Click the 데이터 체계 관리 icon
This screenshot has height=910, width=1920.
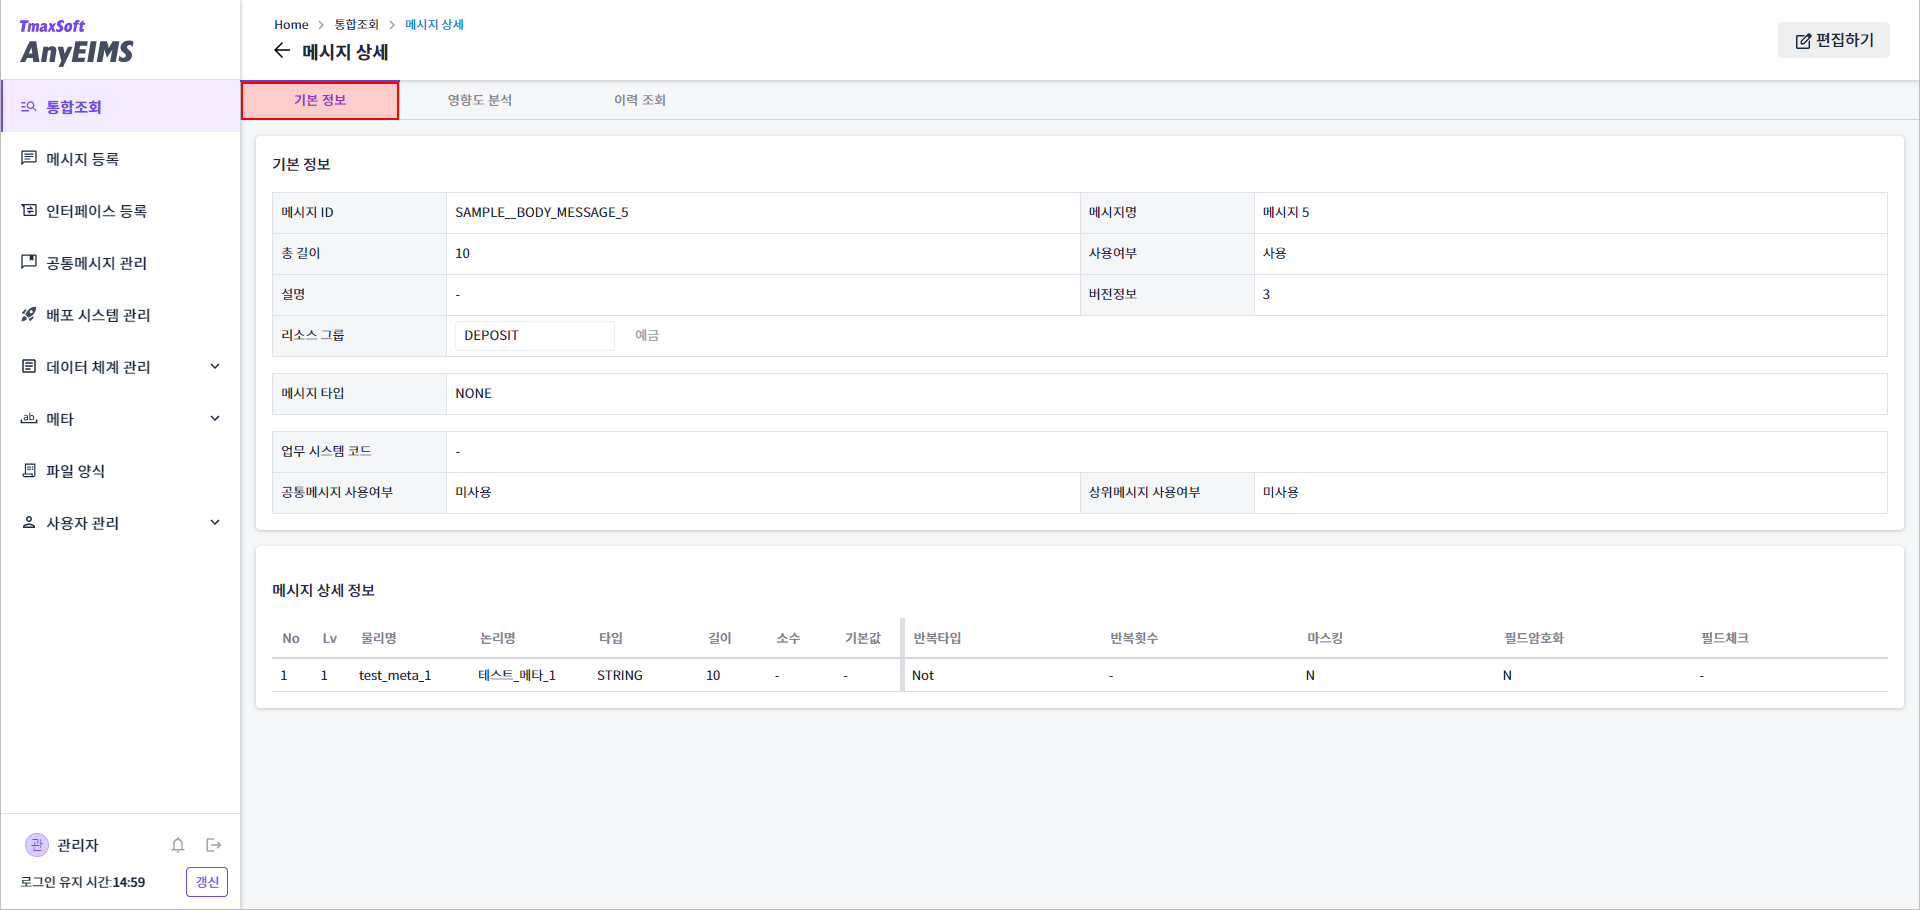click(x=29, y=366)
